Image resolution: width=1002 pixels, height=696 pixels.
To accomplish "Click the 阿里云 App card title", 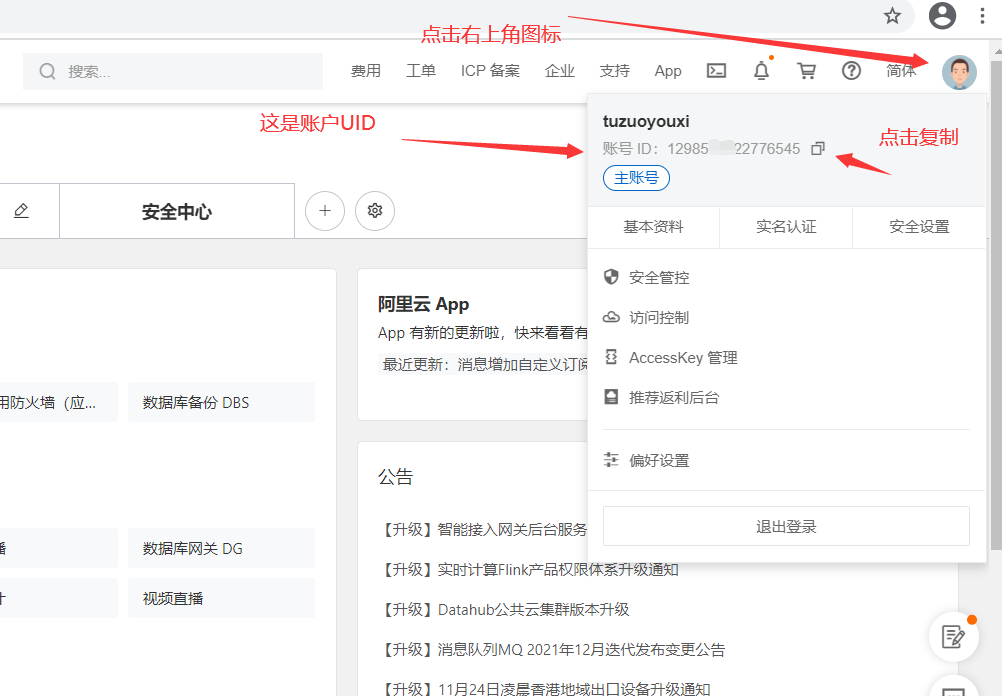I will coord(423,304).
